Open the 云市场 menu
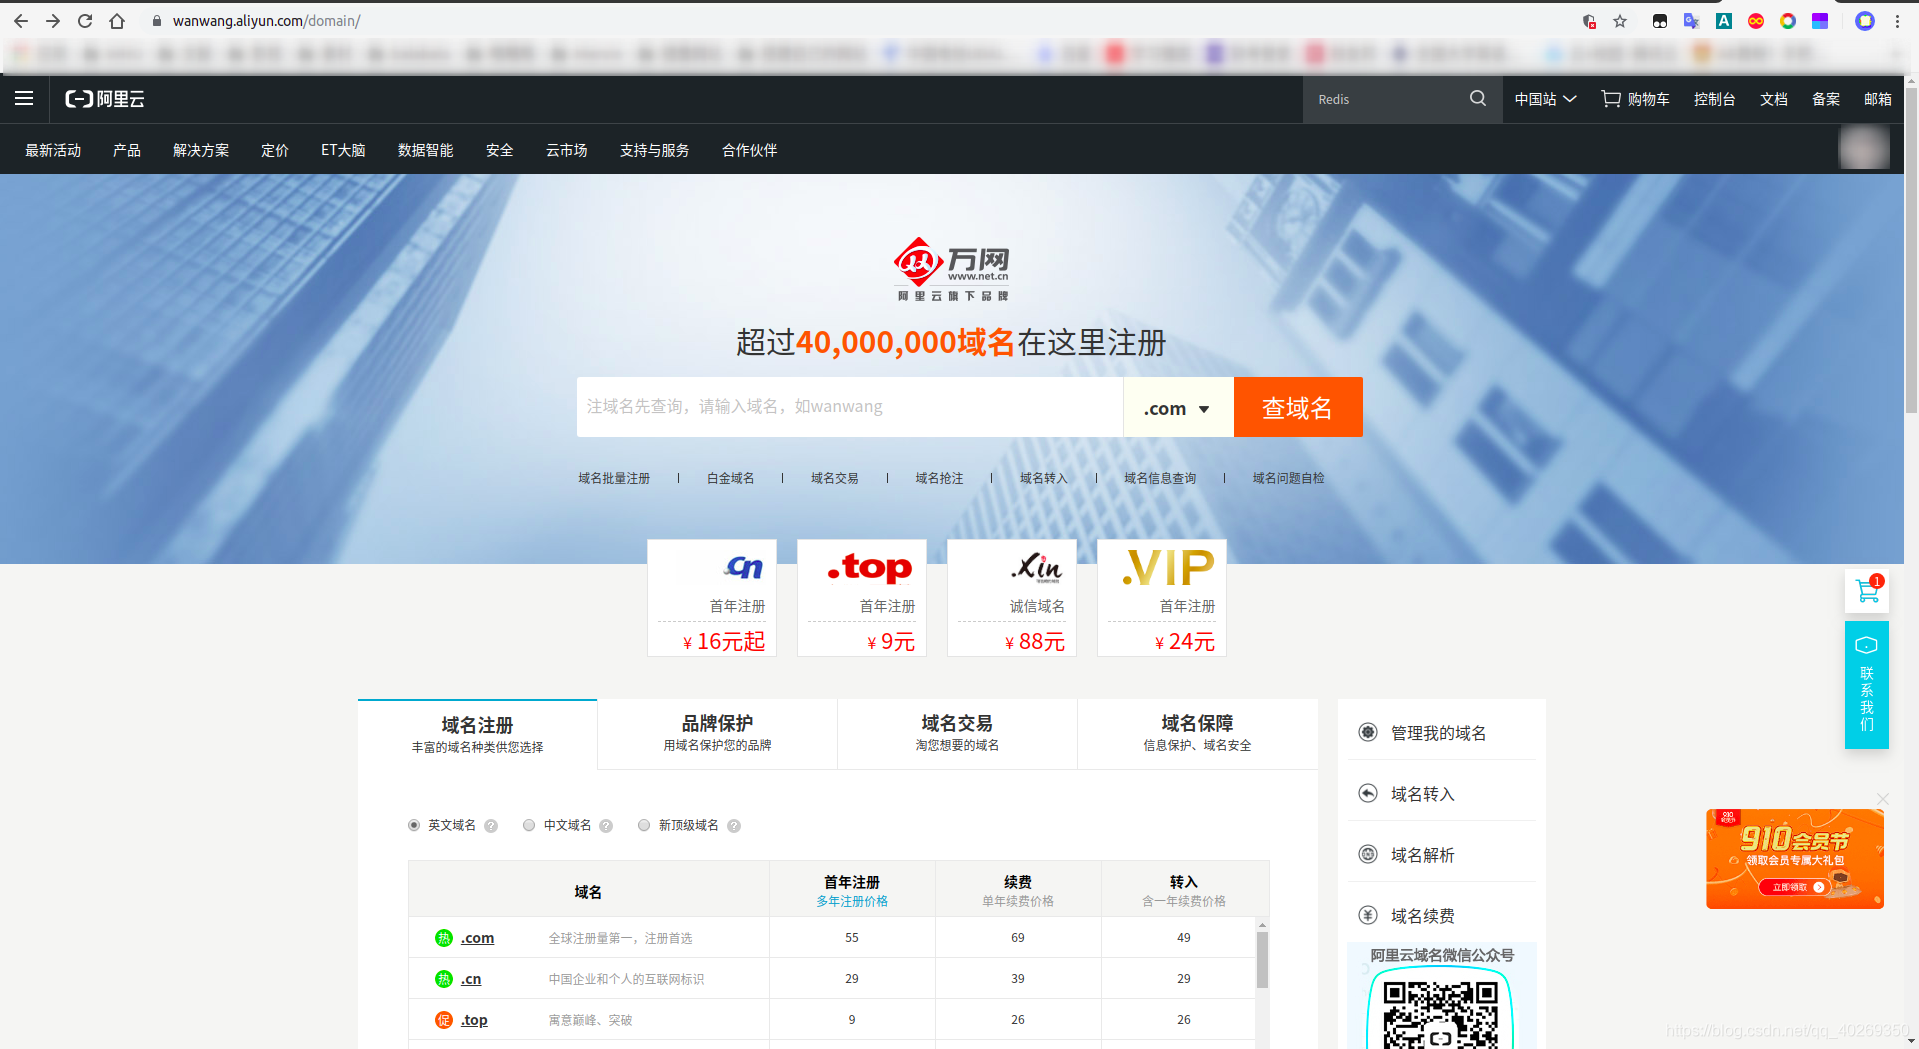Screen dimensions: 1919x1049 coord(567,150)
